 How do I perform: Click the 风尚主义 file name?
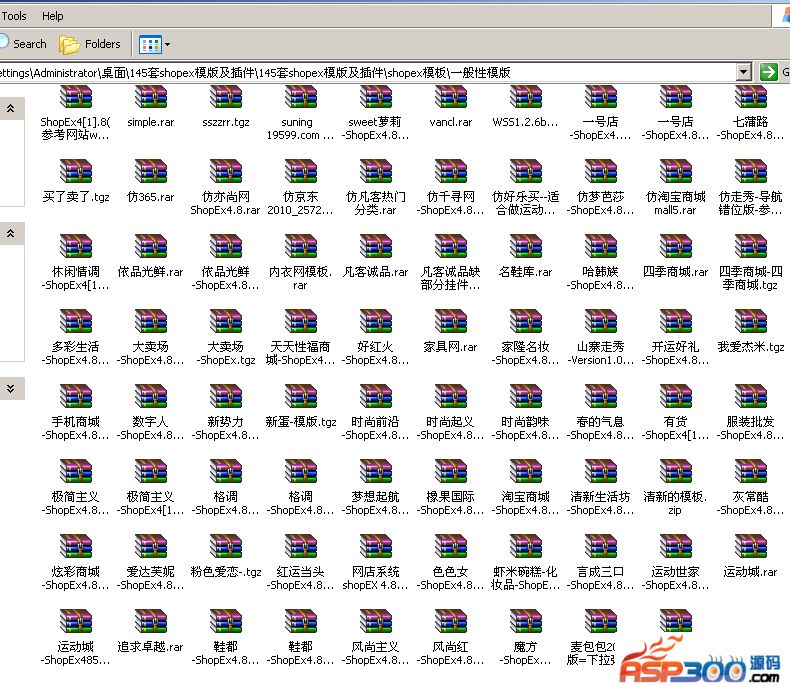pos(375,653)
